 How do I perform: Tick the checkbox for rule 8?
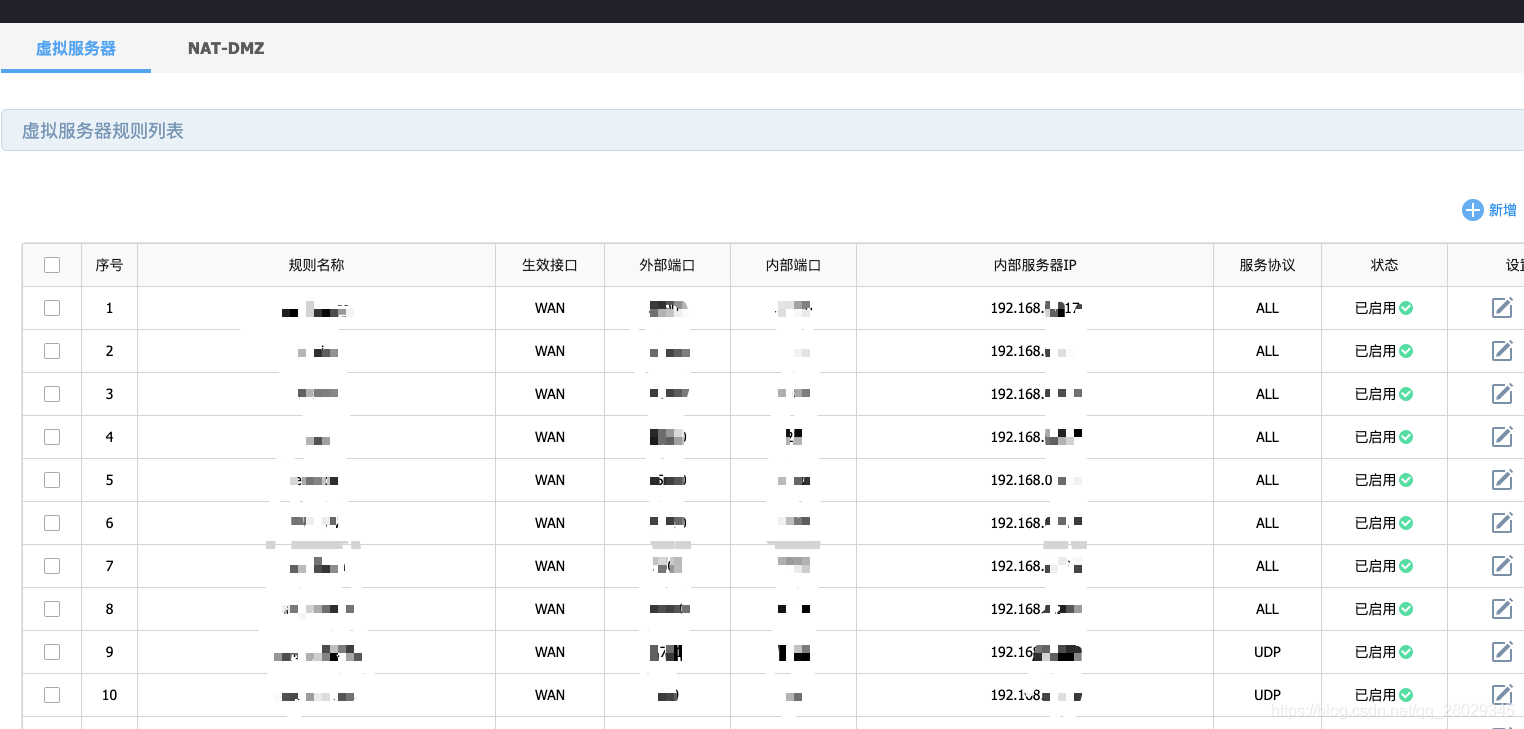coord(52,609)
